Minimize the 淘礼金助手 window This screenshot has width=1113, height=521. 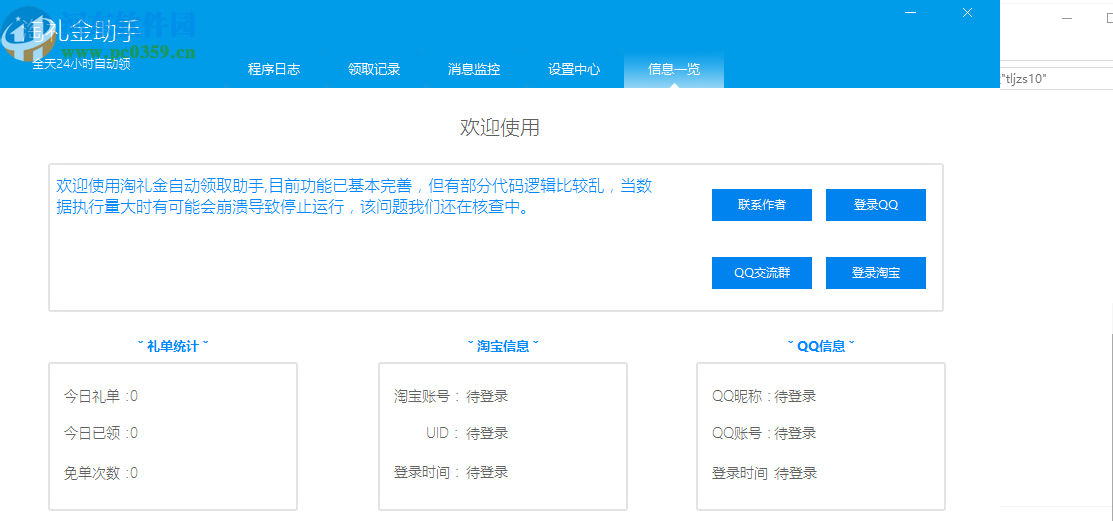tap(910, 13)
